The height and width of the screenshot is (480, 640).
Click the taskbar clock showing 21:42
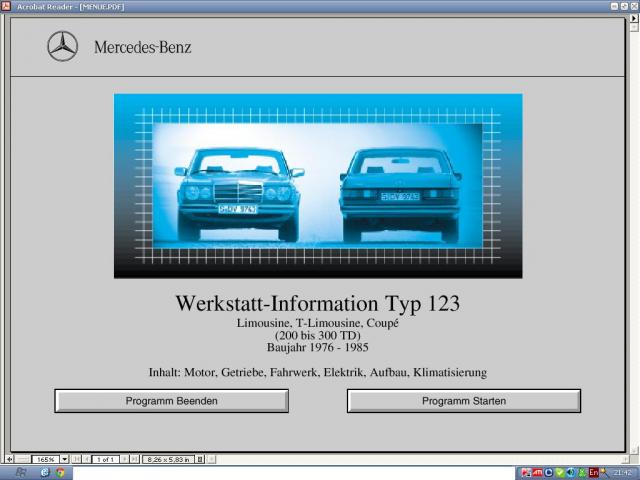622,472
